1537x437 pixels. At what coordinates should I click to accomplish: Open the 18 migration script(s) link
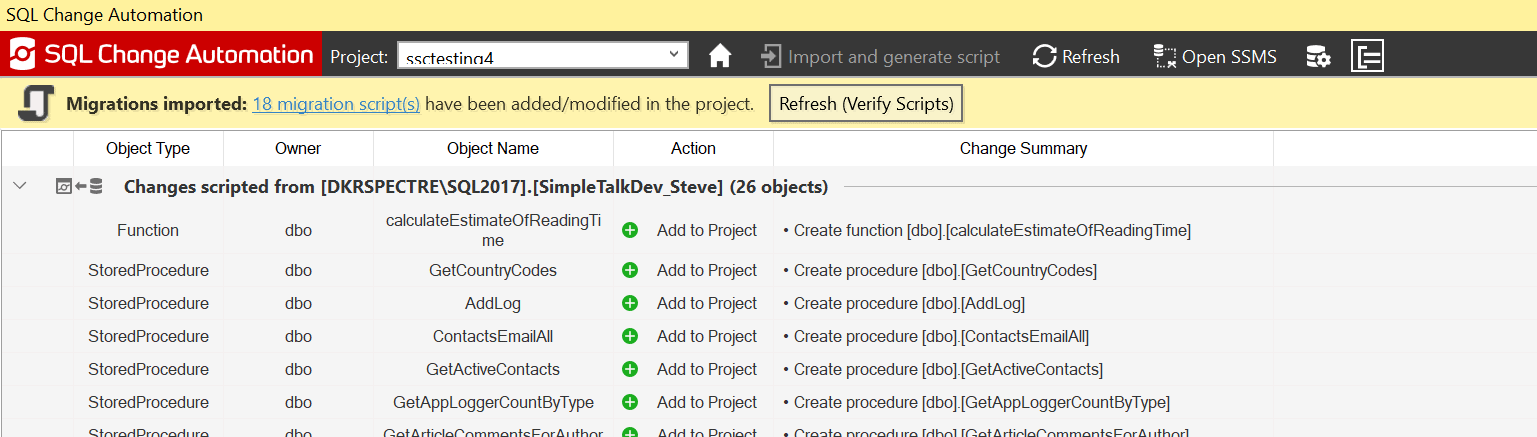[336, 103]
